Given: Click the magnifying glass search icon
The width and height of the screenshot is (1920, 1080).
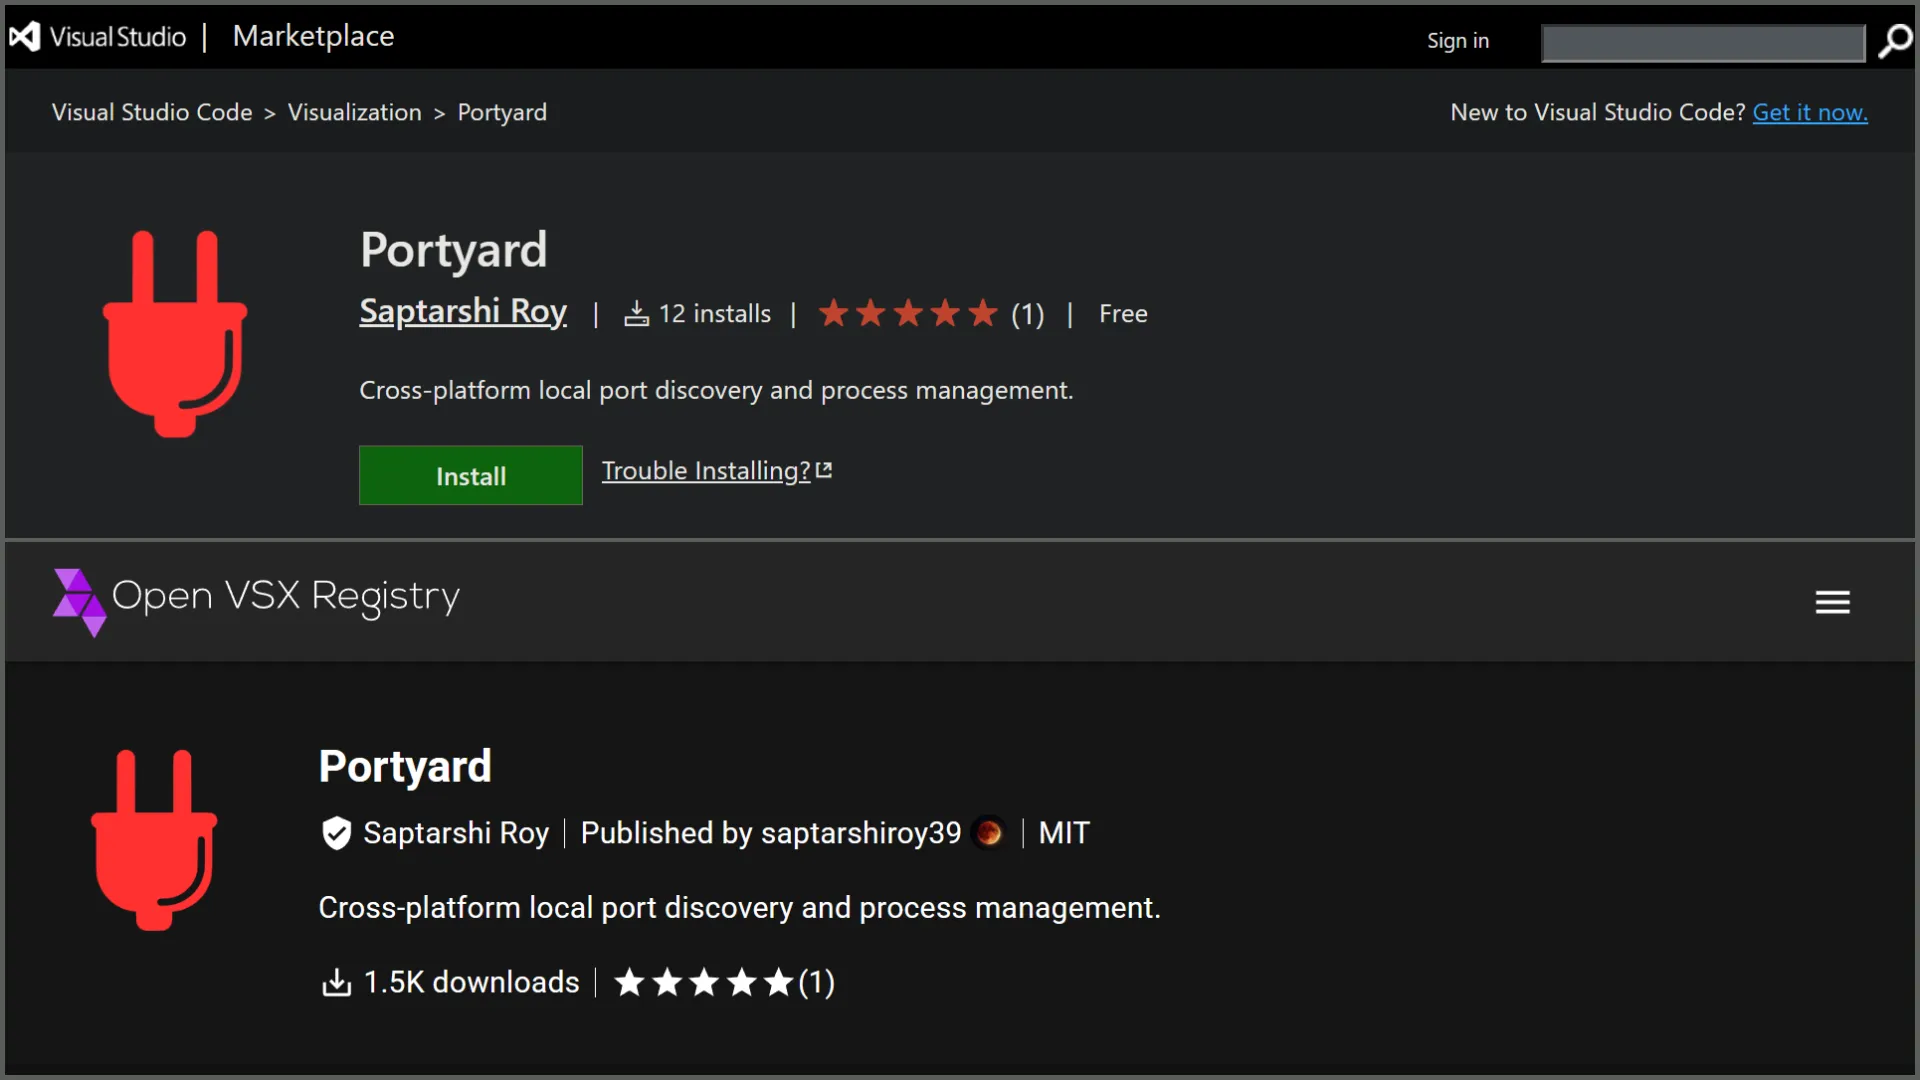Looking at the screenshot, I should [1894, 42].
